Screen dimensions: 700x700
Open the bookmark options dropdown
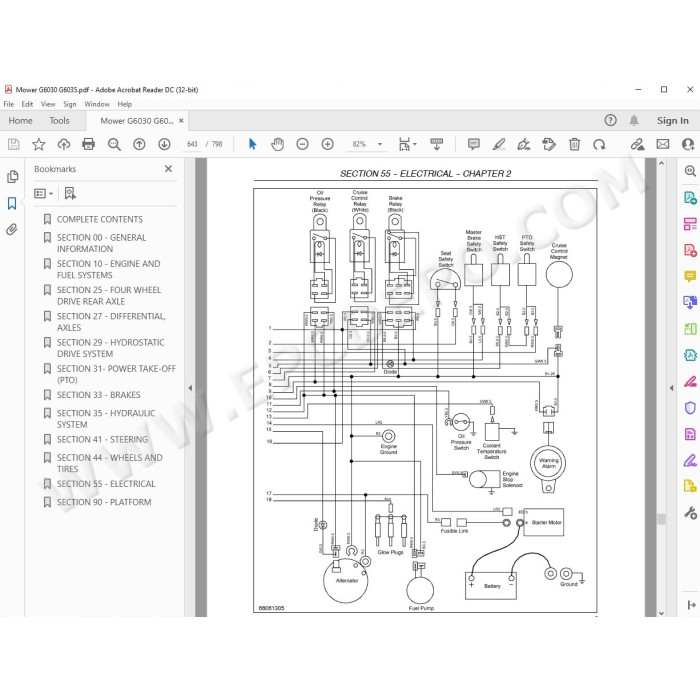tap(44, 193)
